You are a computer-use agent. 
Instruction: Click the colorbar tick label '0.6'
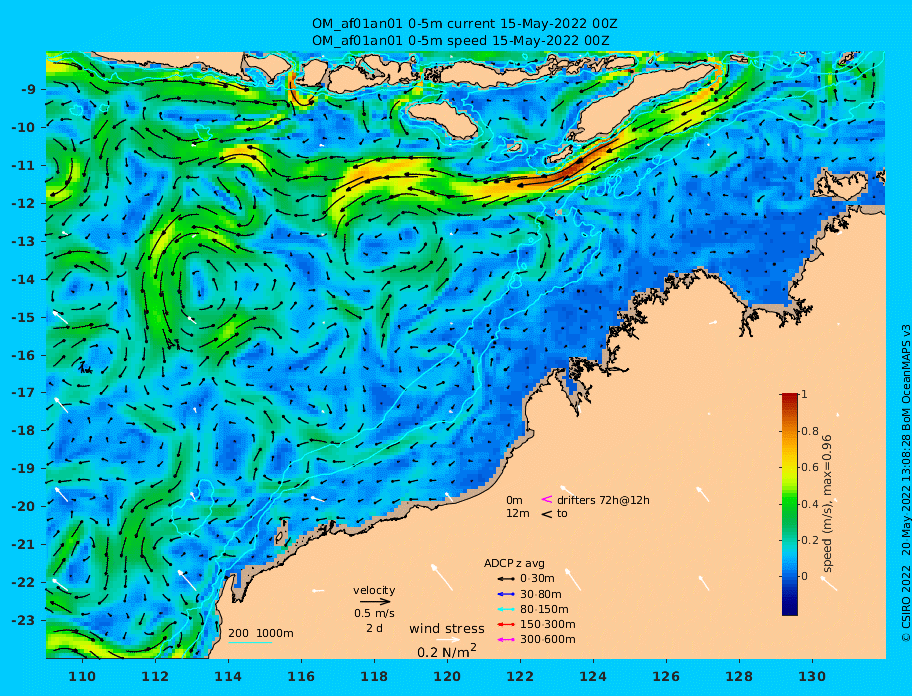click(810, 467)
